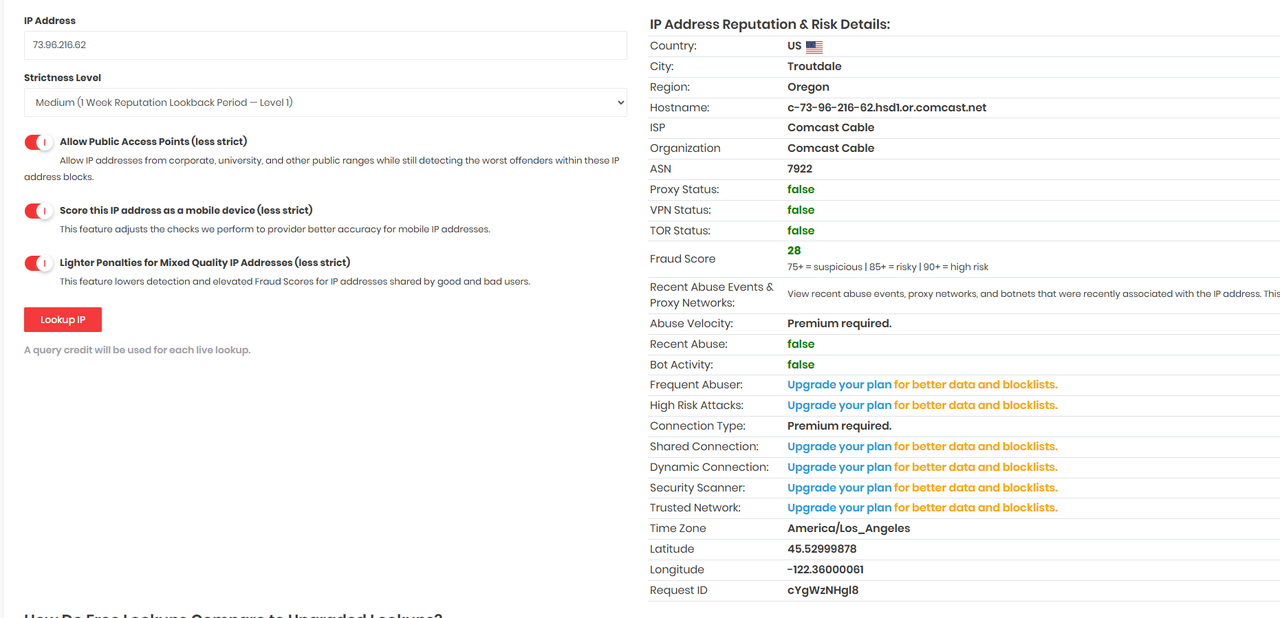Viewport: 1280px width, 618px height.
Task: Select the Request ID value cYgWzNHgl8
Action: coord(822,590)
